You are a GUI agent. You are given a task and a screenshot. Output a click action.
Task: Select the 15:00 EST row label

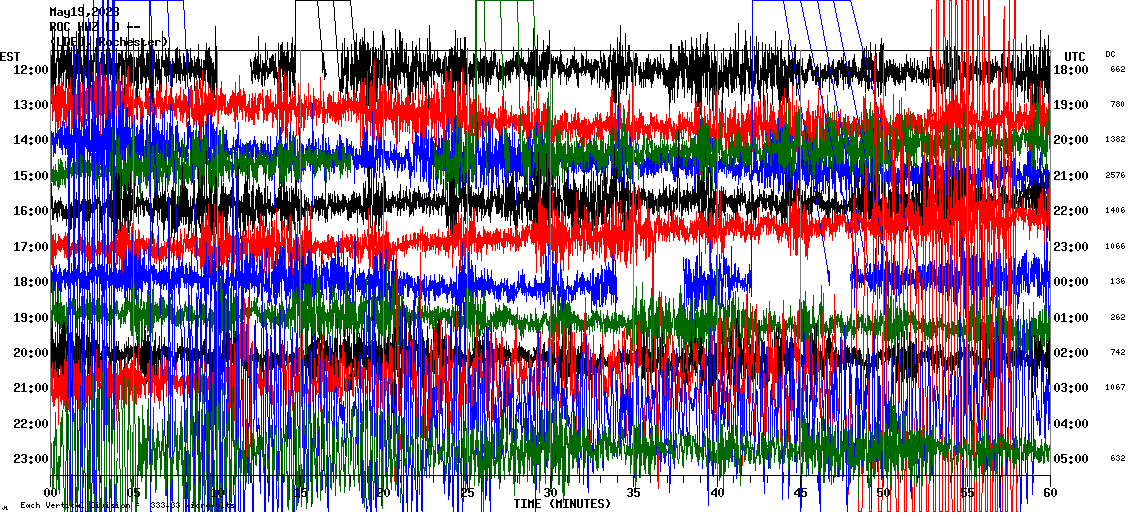tap(31, 176)
